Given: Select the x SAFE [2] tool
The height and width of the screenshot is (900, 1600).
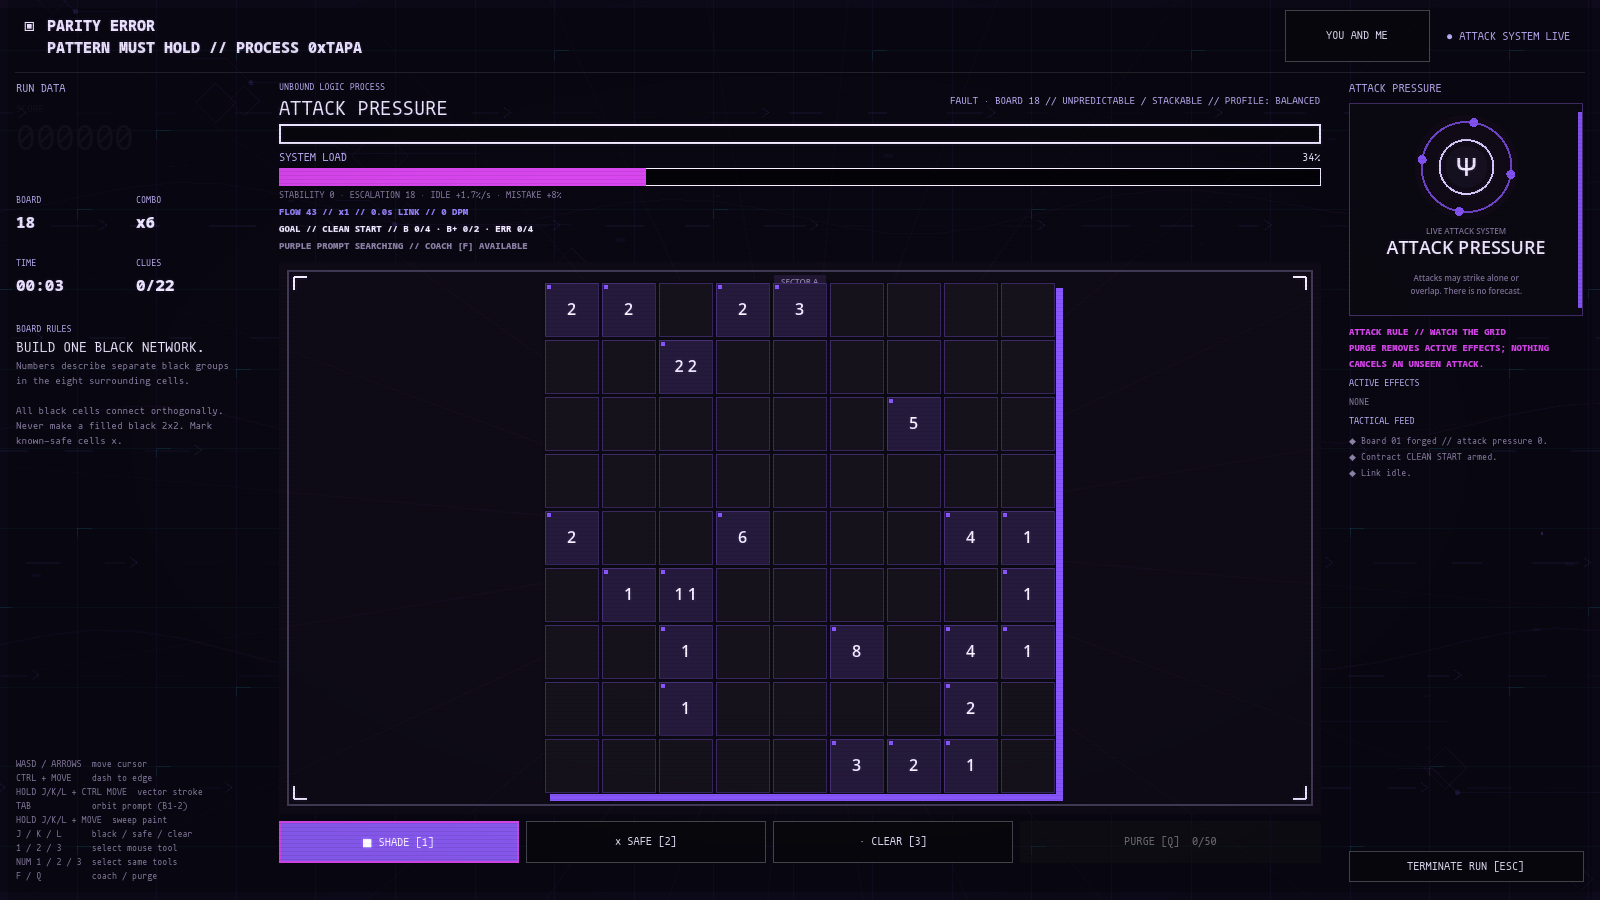Looking at the screenshot, I should [646, 842].
